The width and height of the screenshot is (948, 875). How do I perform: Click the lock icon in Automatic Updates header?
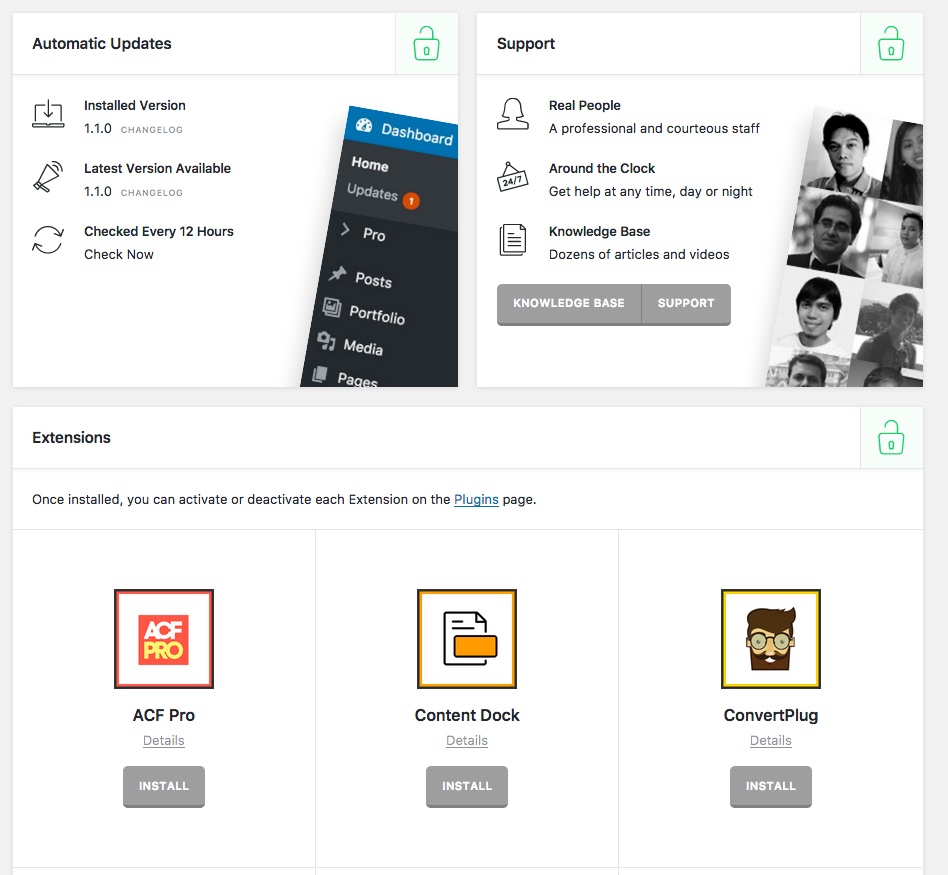pos(427,45)
